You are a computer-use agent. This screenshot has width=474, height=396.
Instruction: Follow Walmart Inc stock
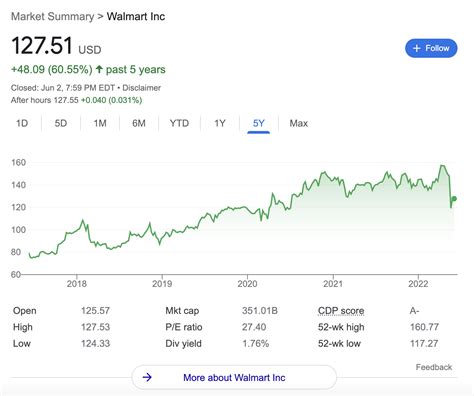(x=431, y=48)
